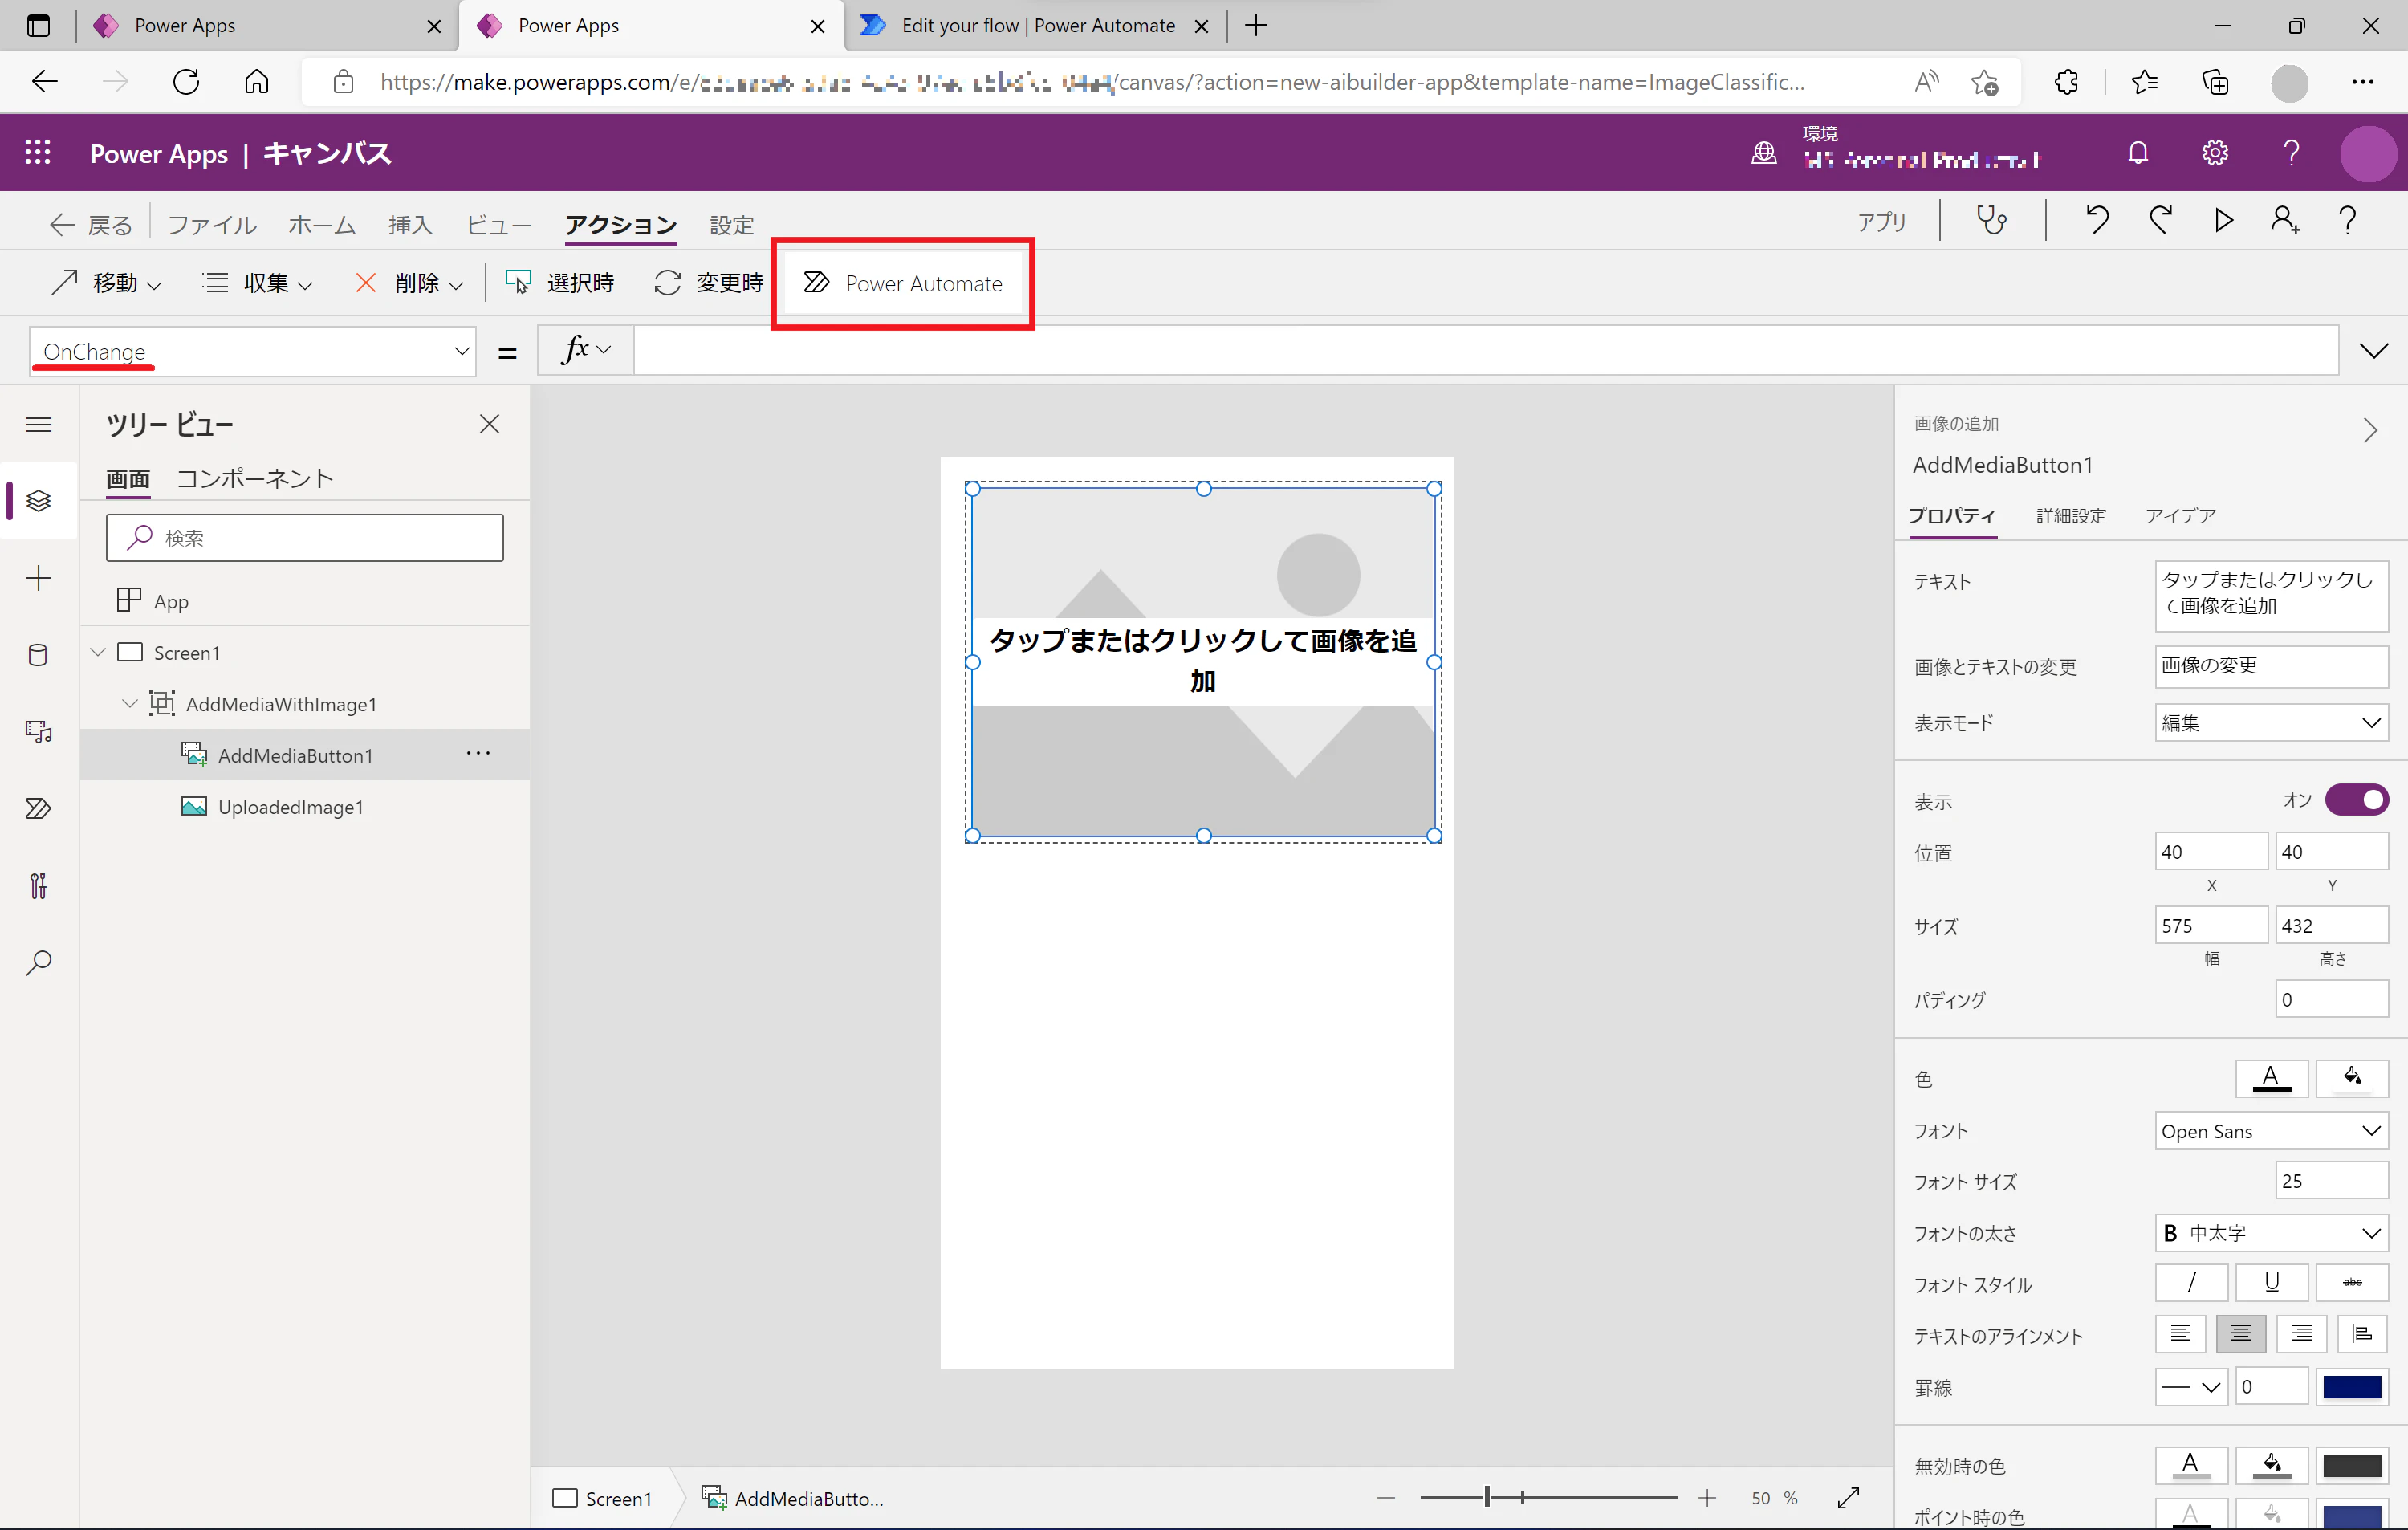This screenshot has width=2408, height=1530.
Task: Set text alignment to left
Action: 2181,1333
